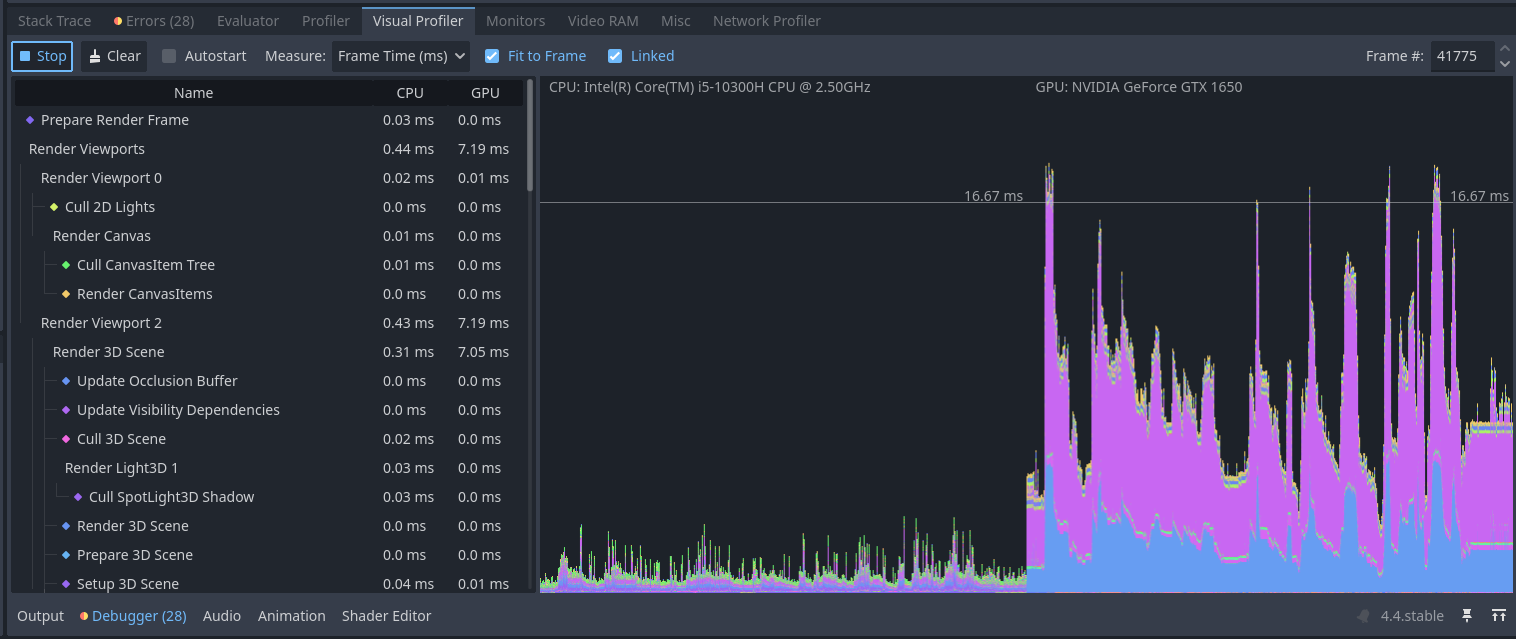Click the blue diamond beside Update Occlusion Buffer
Viewport: 1516px width, 639px height.
click(x=66, y=381)
